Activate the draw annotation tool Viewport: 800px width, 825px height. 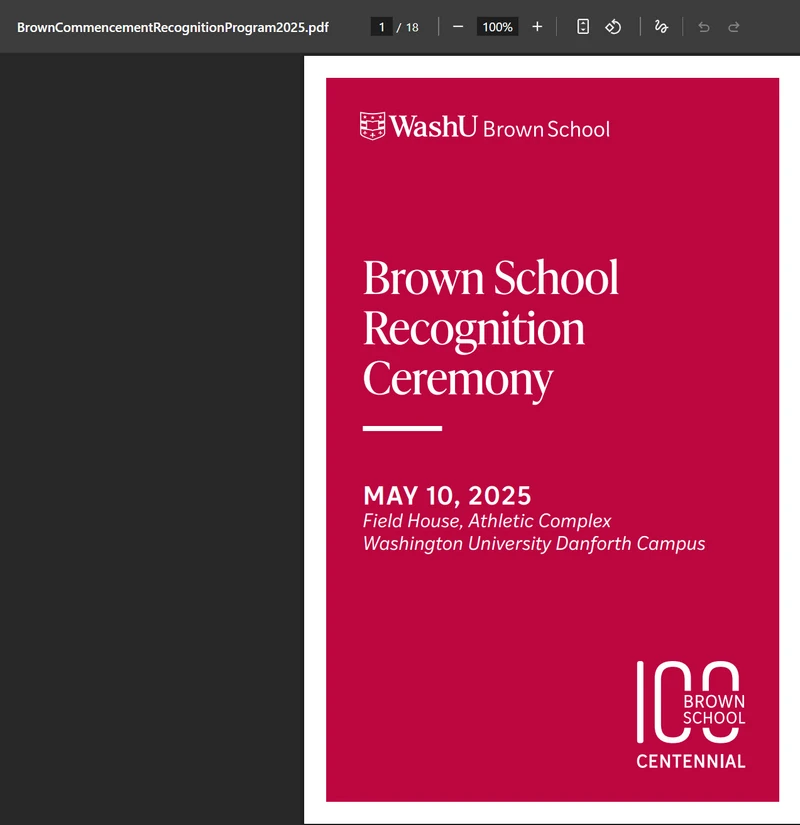[x=661, y=27]
